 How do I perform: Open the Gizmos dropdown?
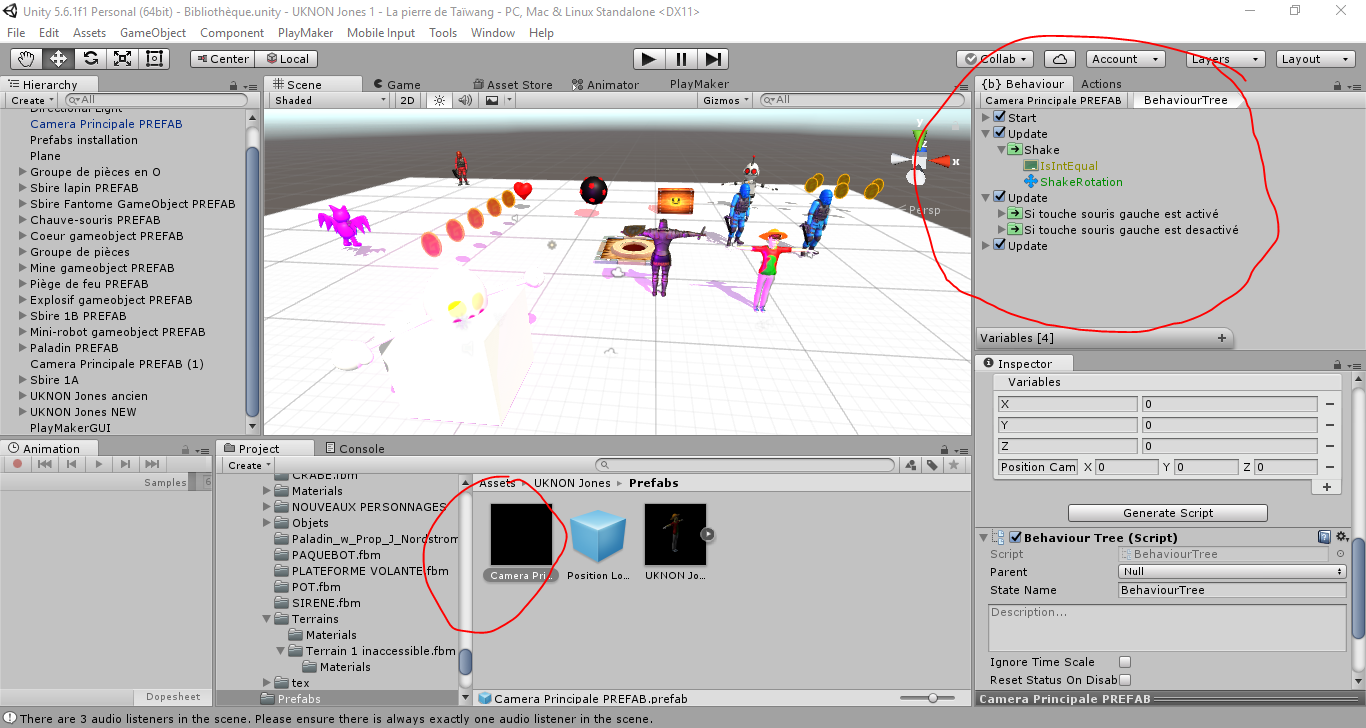726,100
